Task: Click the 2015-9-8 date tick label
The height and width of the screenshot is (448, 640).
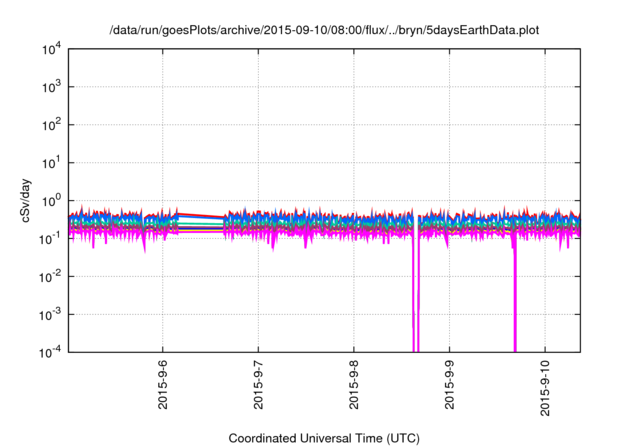Action: 354,385
